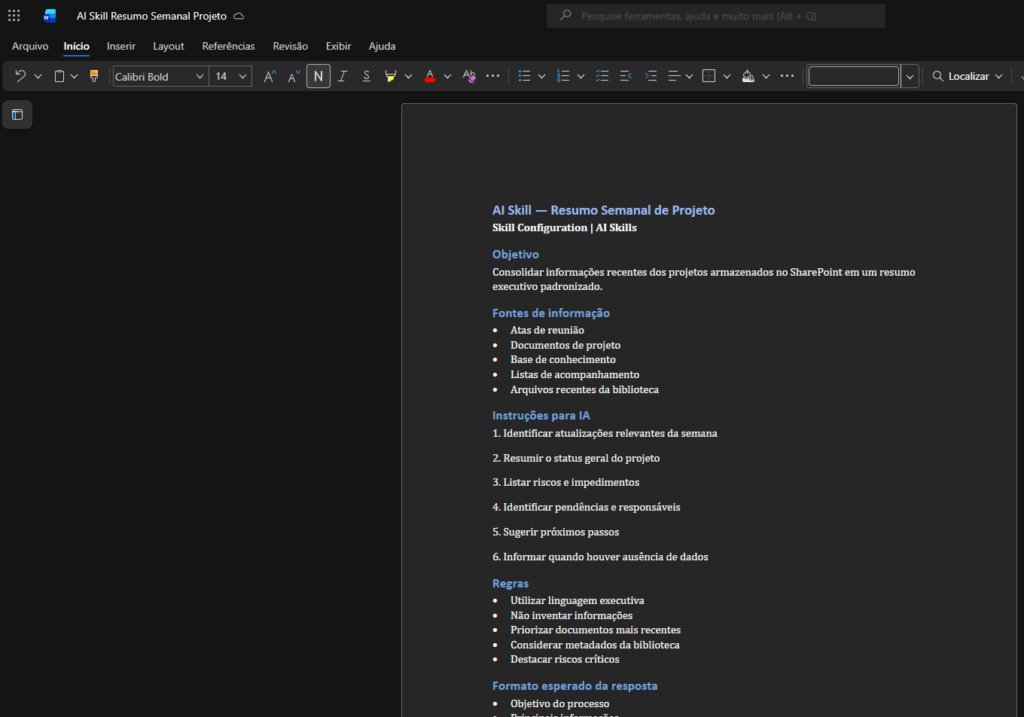Viewport: 1024px width, 717px height.
Task: Click the line 3. Listar riscos e impedimentos
Action: point(566,483)
